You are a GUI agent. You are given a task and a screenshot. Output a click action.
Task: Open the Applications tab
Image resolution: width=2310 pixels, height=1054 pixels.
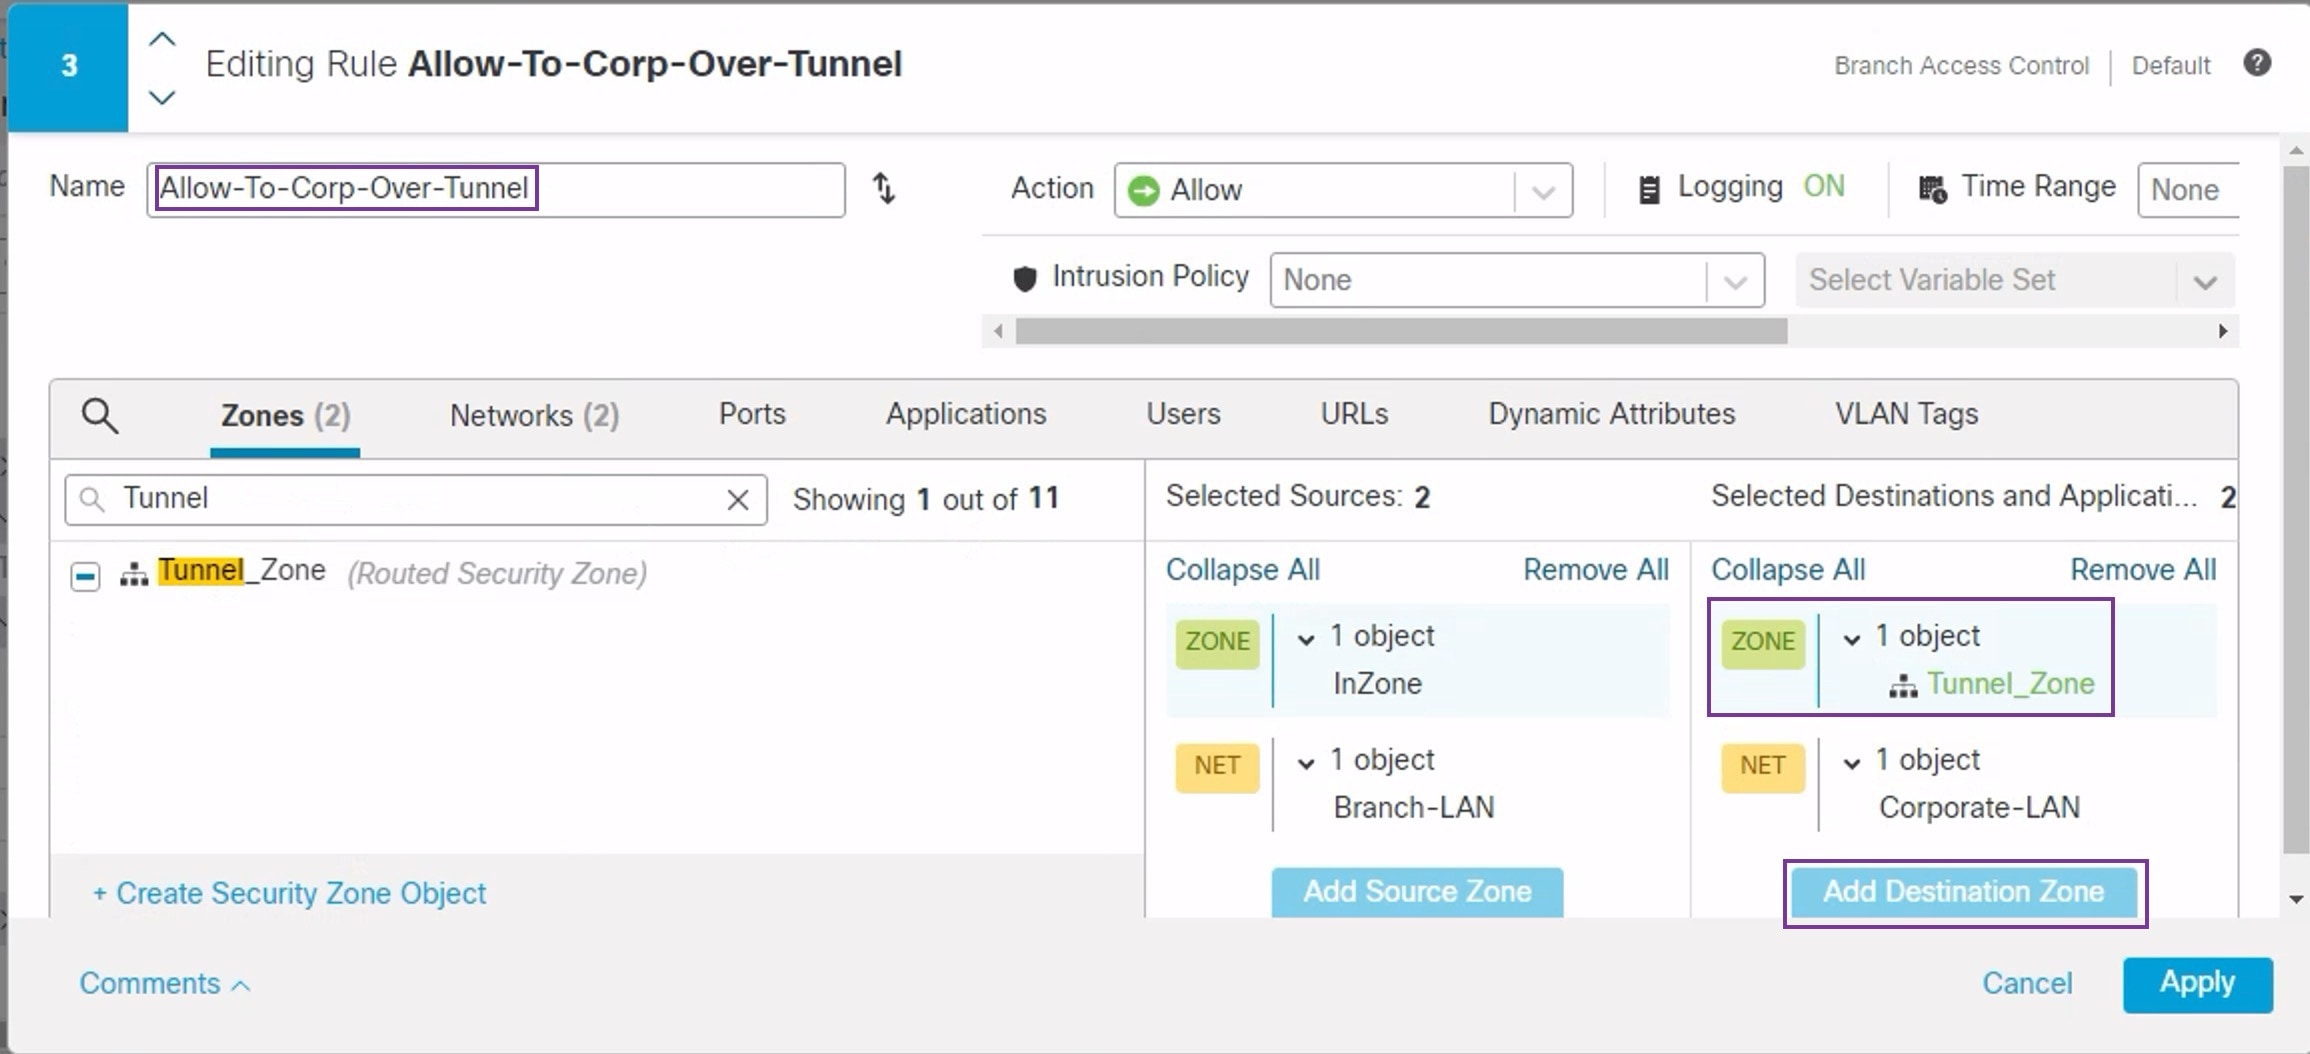click(x=965, y=414)
